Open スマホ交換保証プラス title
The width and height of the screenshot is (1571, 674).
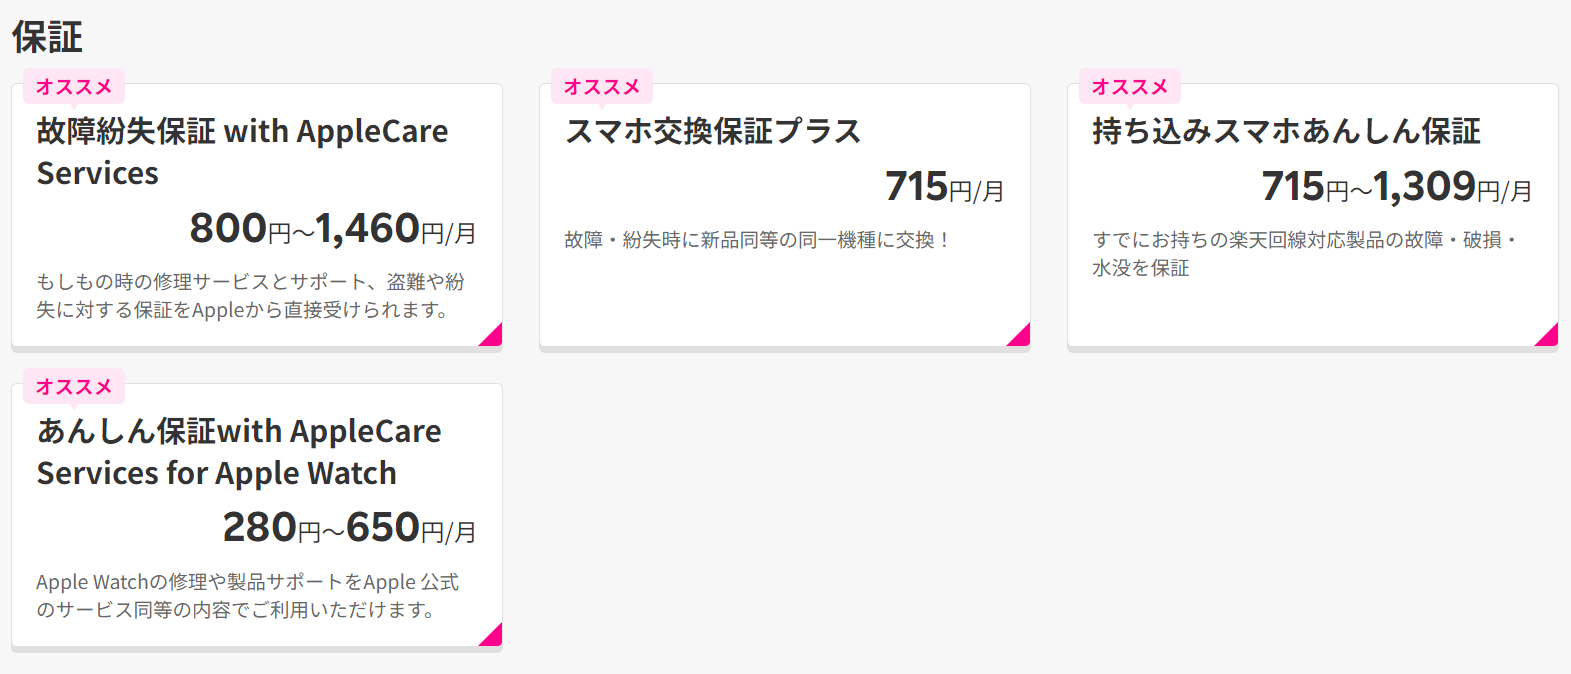pyautogui.click(x=713, y=131)
